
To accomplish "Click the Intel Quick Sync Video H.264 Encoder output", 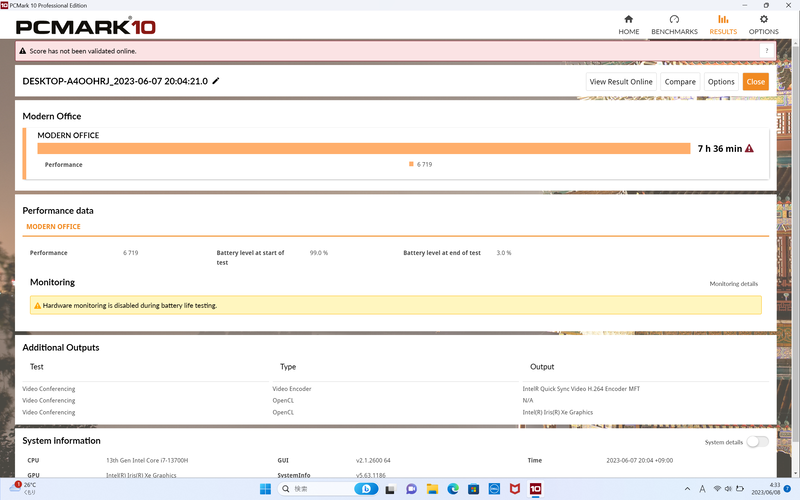I will click(581, 389).
